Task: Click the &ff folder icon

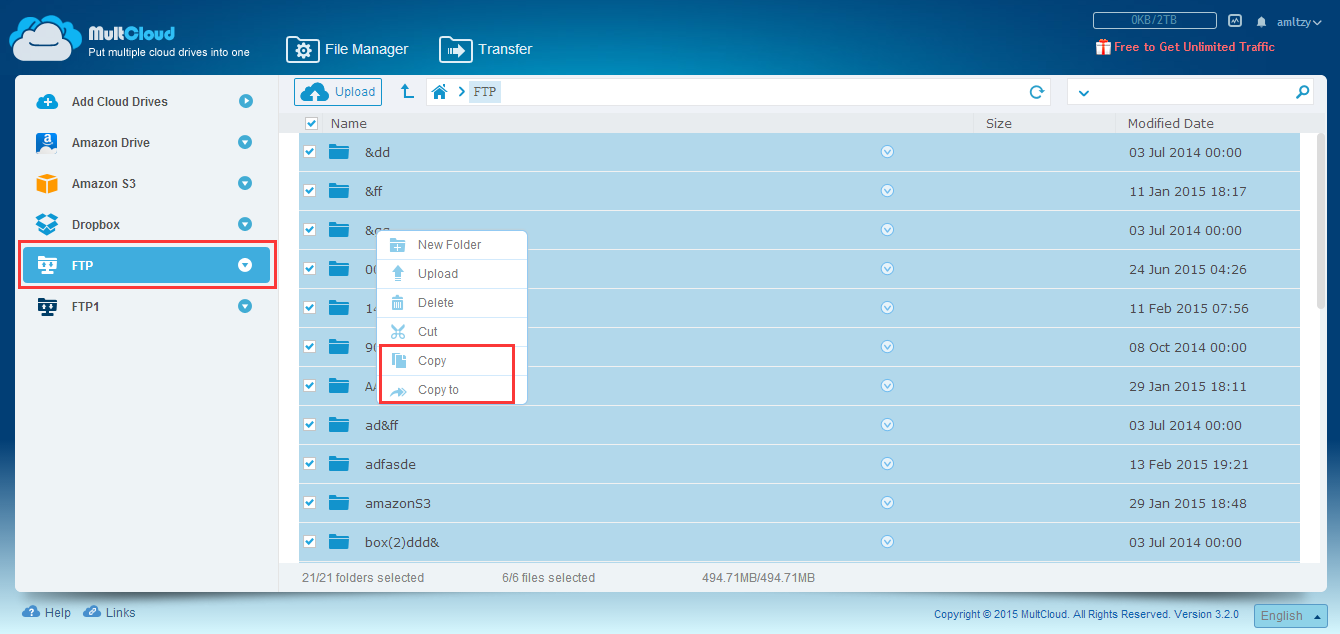Action: coord(339,191)
